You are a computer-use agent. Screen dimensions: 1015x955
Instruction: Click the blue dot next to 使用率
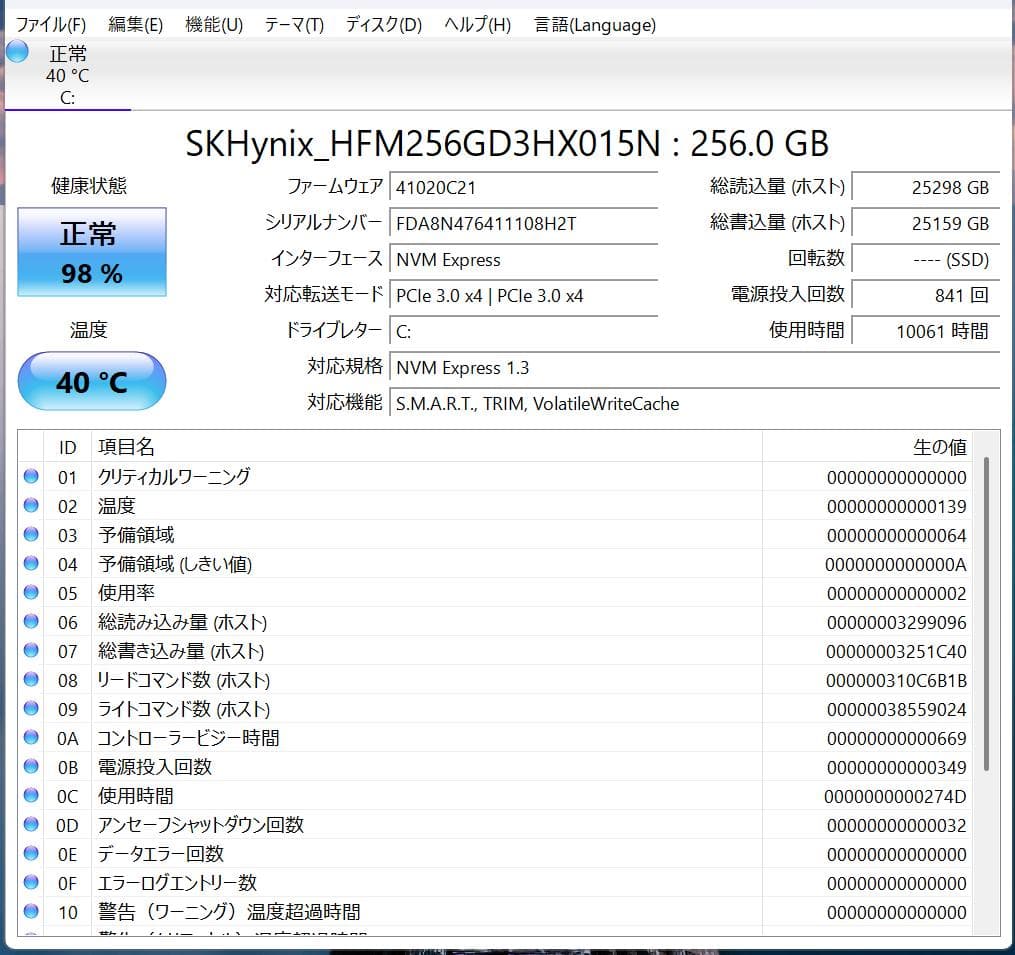click(x=30, y=592)
